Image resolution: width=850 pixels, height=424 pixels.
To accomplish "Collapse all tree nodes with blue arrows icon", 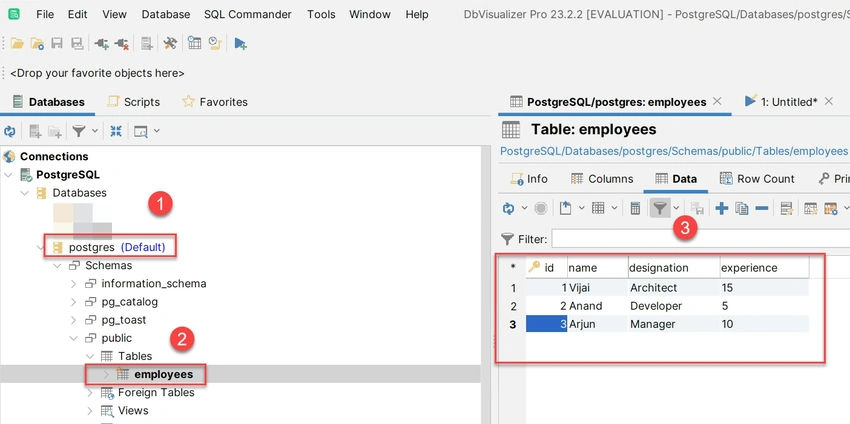I will click(116, 131).
